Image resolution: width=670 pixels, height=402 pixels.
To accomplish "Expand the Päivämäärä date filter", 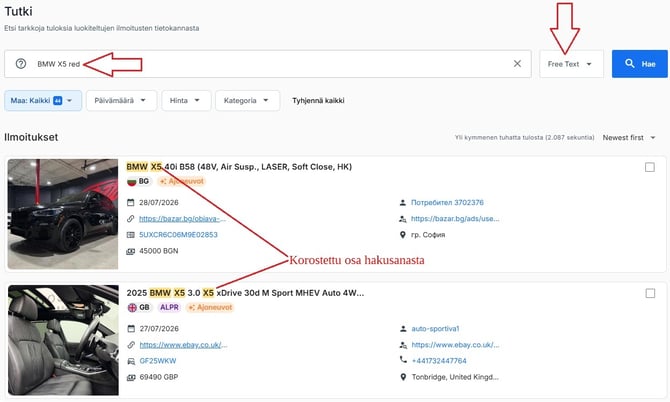I will point(121,101).
